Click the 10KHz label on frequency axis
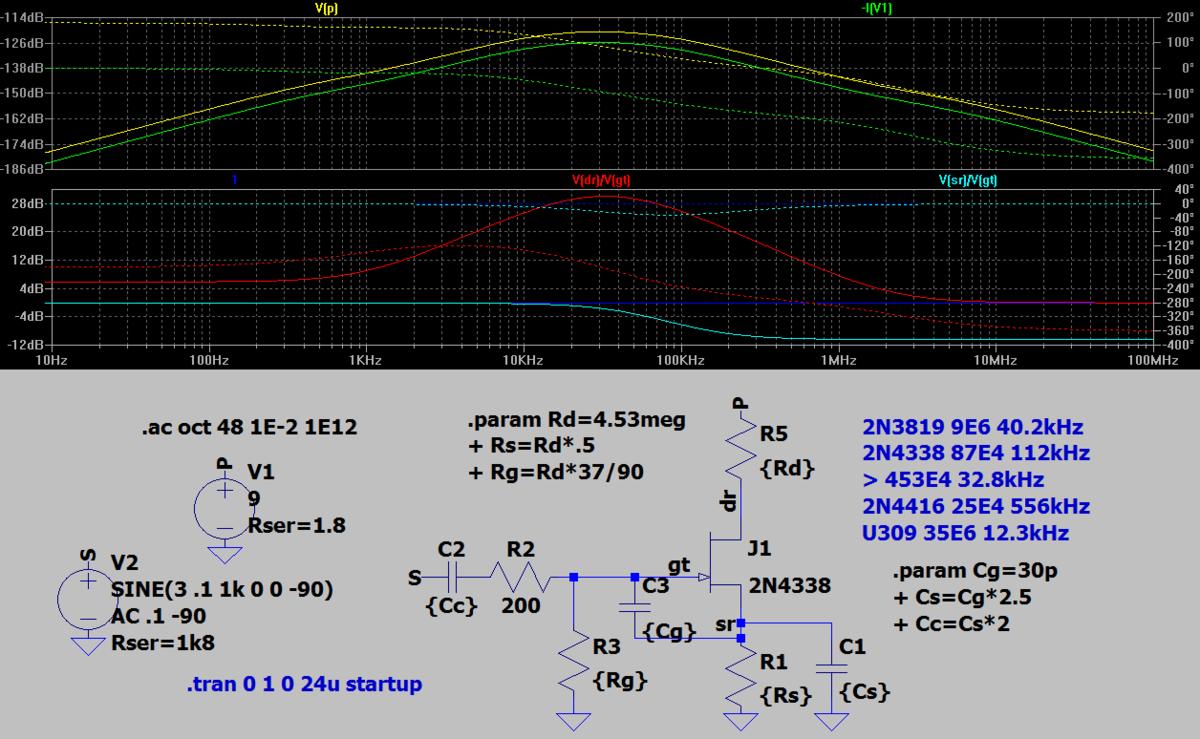The height and width of the screenshot is (739, 1200). click(x=522, y=358)
